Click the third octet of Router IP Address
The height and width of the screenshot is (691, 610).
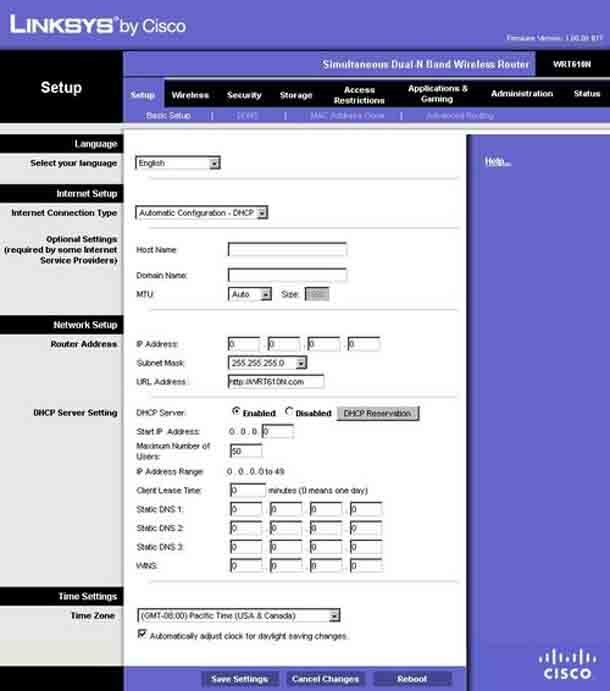tap(324, 344)
